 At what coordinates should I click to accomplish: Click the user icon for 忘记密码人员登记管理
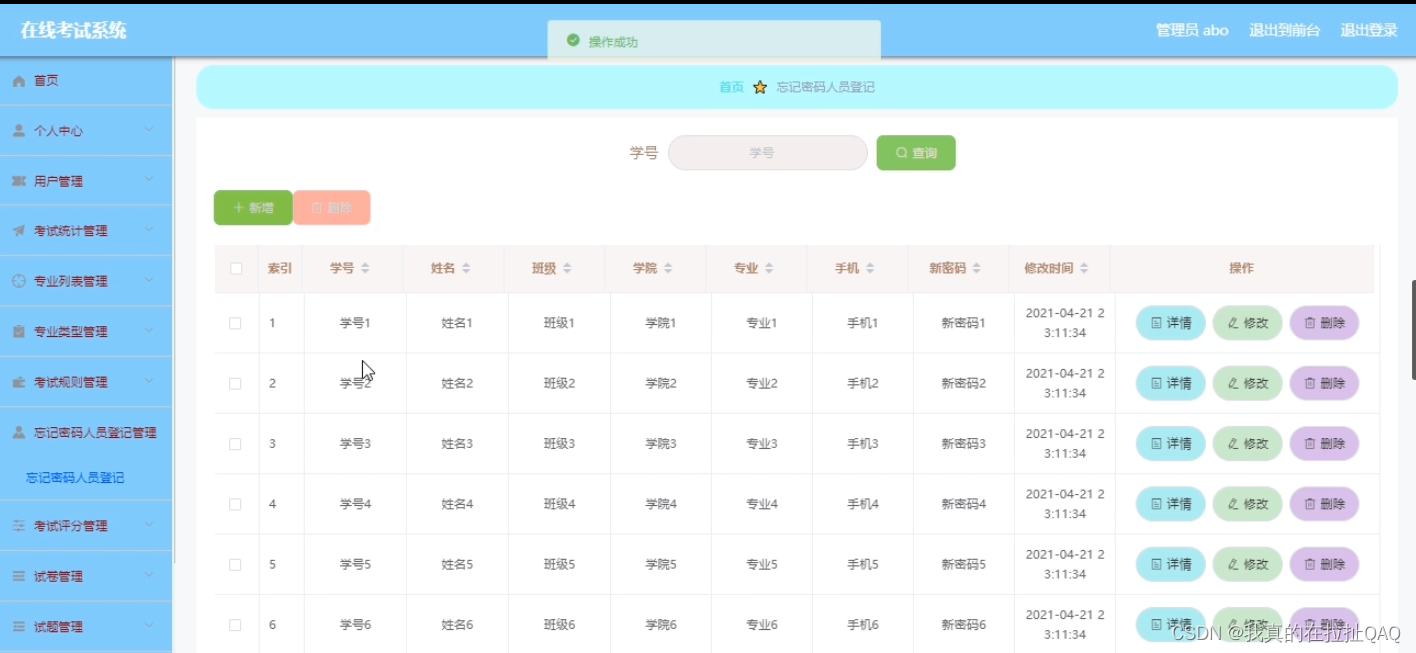point(18,433)
